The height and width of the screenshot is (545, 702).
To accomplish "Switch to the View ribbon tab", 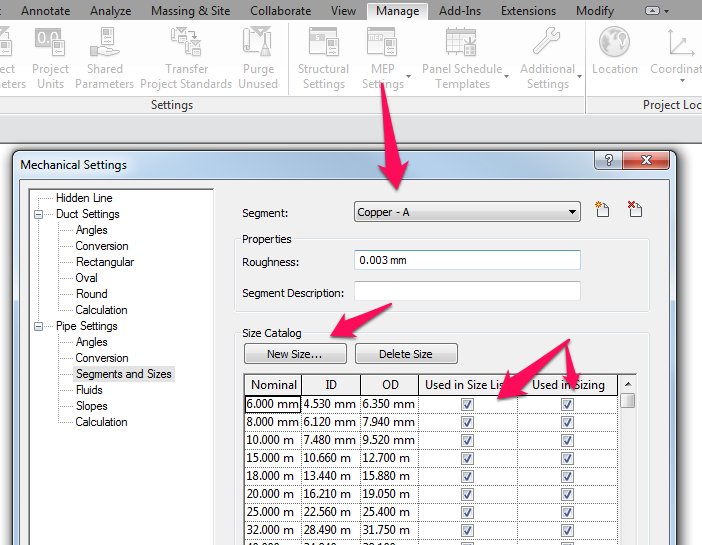I will 343,11.
